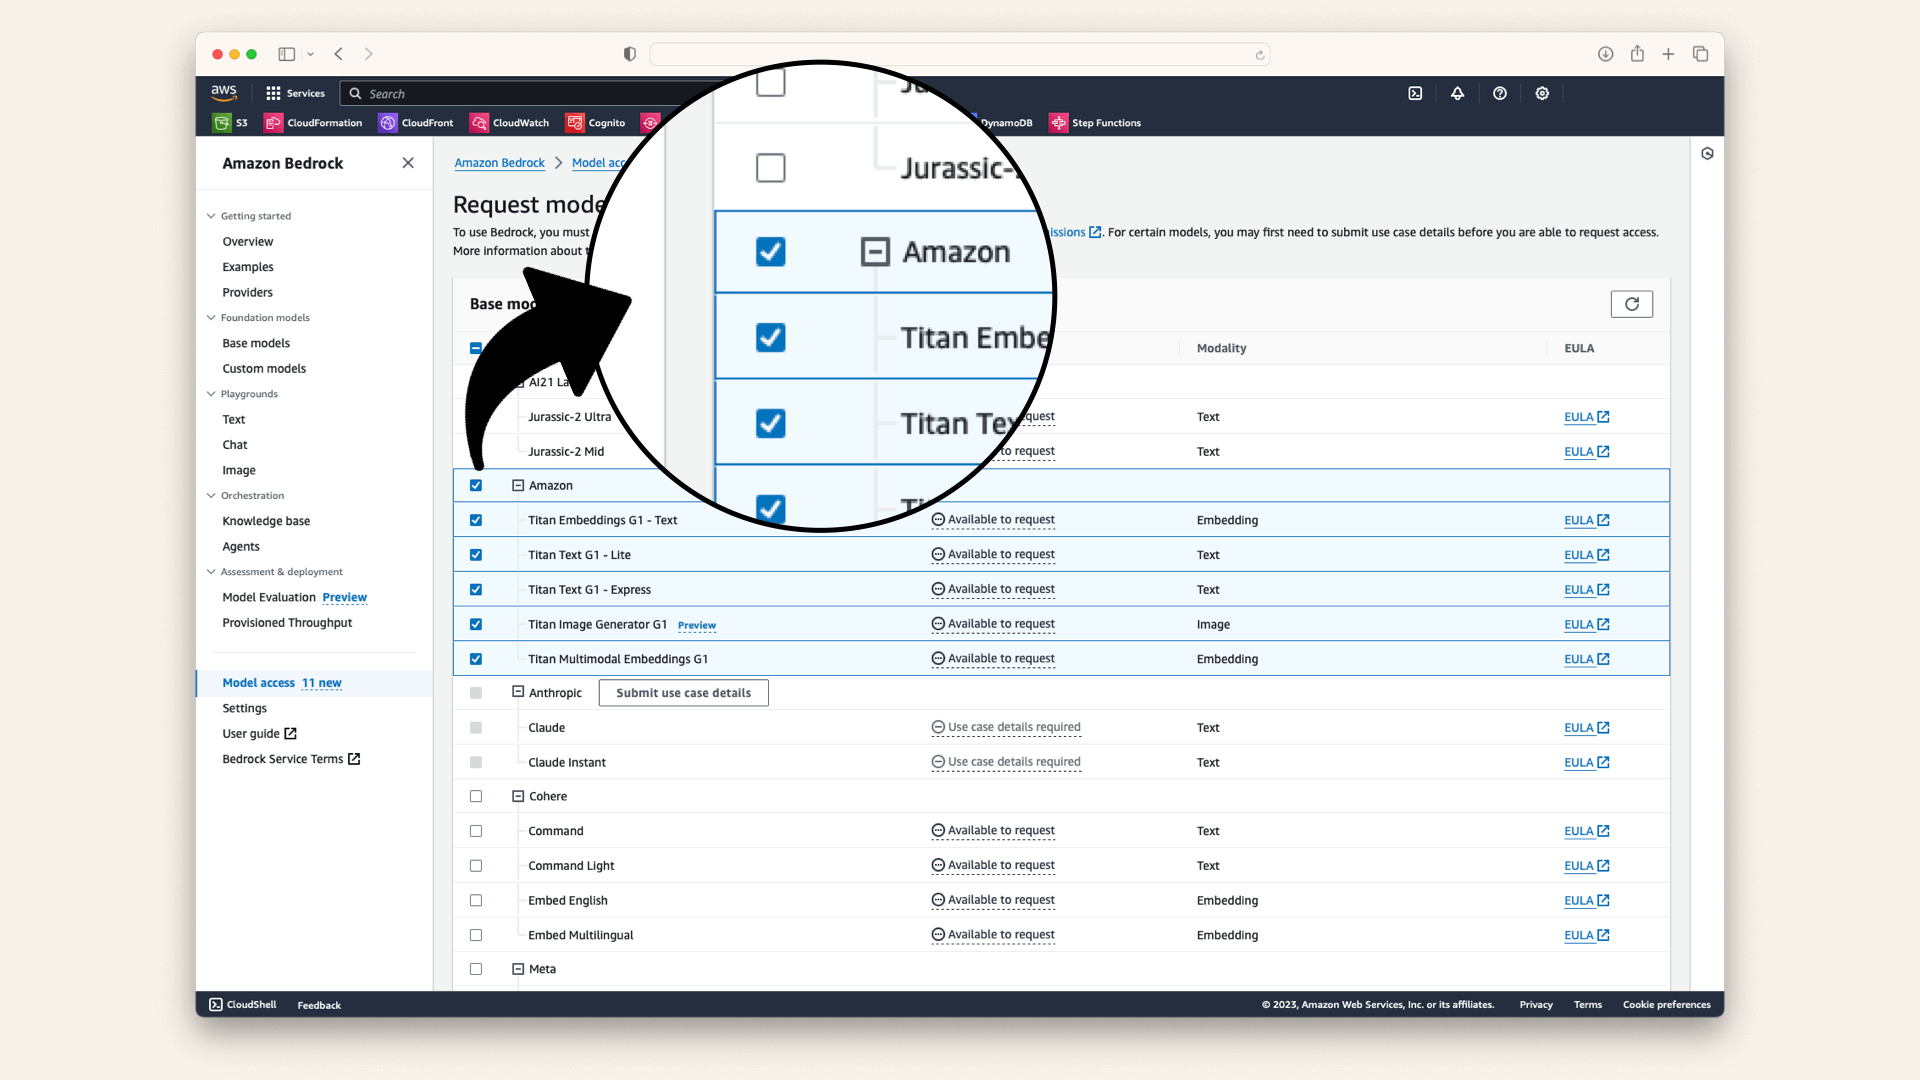Check the Command Light checkbox

pyautogui.click(x=476, y=866)
